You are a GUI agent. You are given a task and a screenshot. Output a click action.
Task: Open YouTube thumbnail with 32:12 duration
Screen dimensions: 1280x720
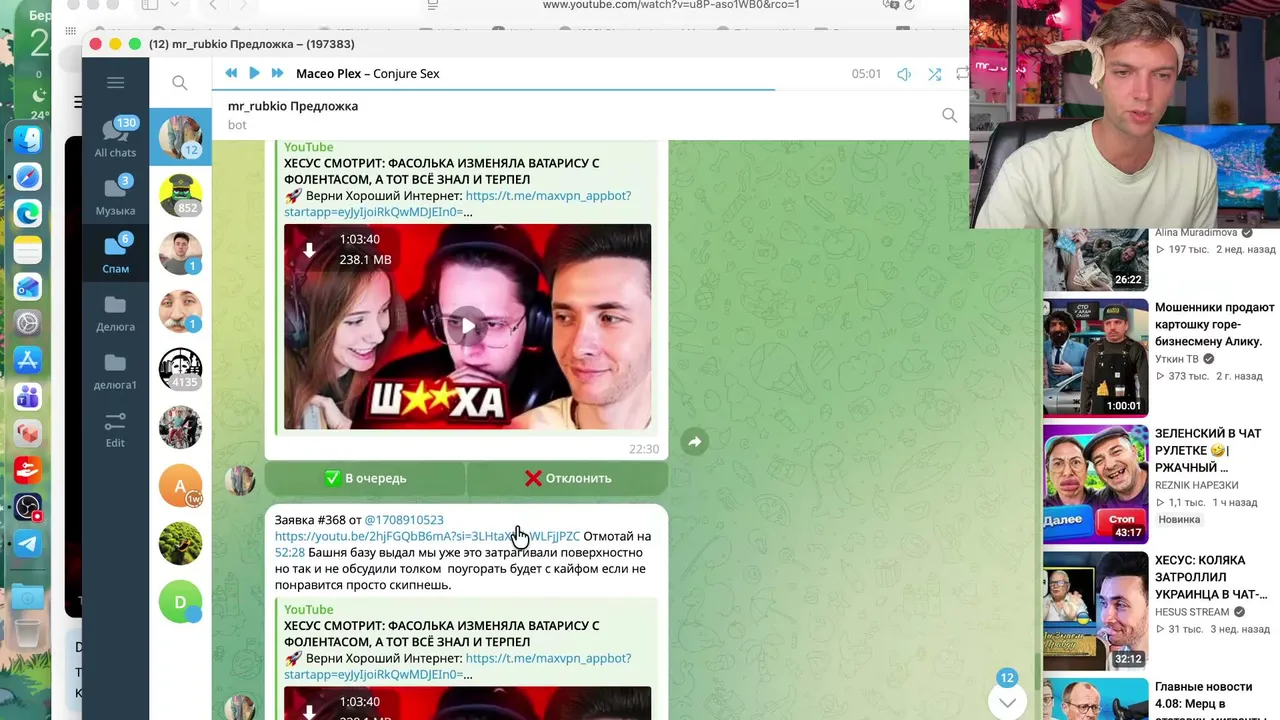click(1095, 611)
